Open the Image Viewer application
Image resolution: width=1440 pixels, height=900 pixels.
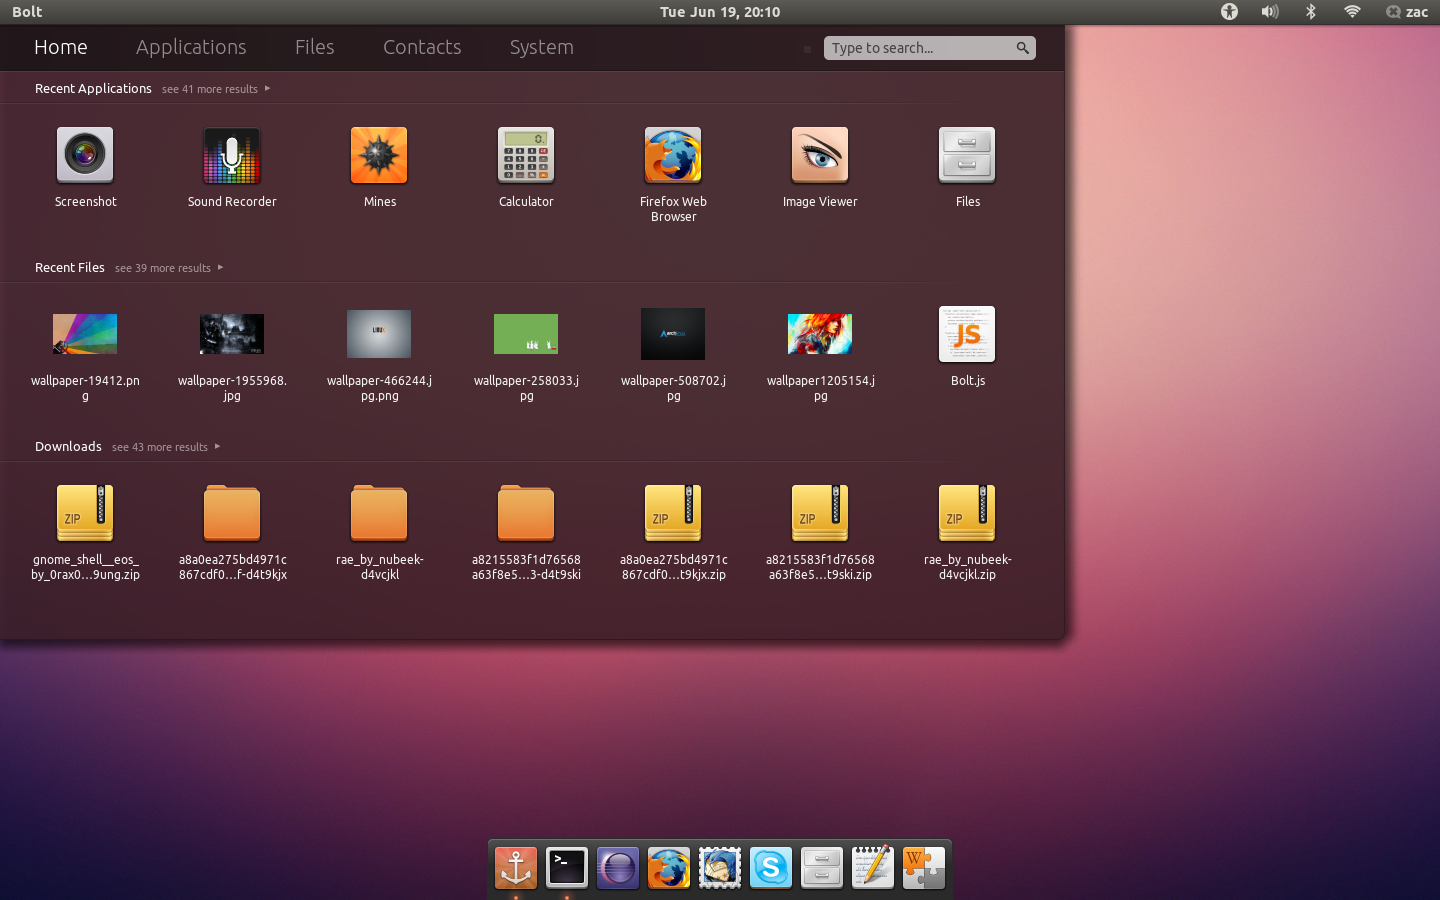tap(819, 155)
